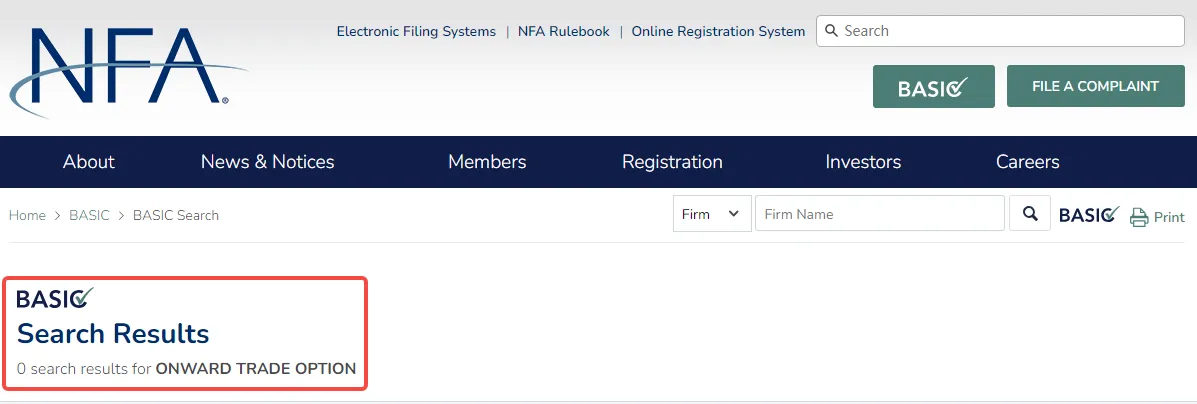Click the BASIC Search breadcrumb
The width and height of the screenshot is (1197, 404).
click(x=176, y=215)
